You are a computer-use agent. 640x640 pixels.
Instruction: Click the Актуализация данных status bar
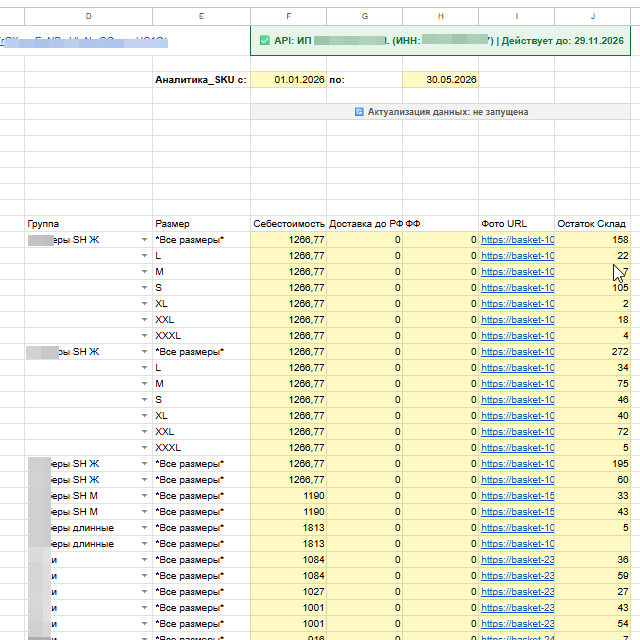pos(440,112)
